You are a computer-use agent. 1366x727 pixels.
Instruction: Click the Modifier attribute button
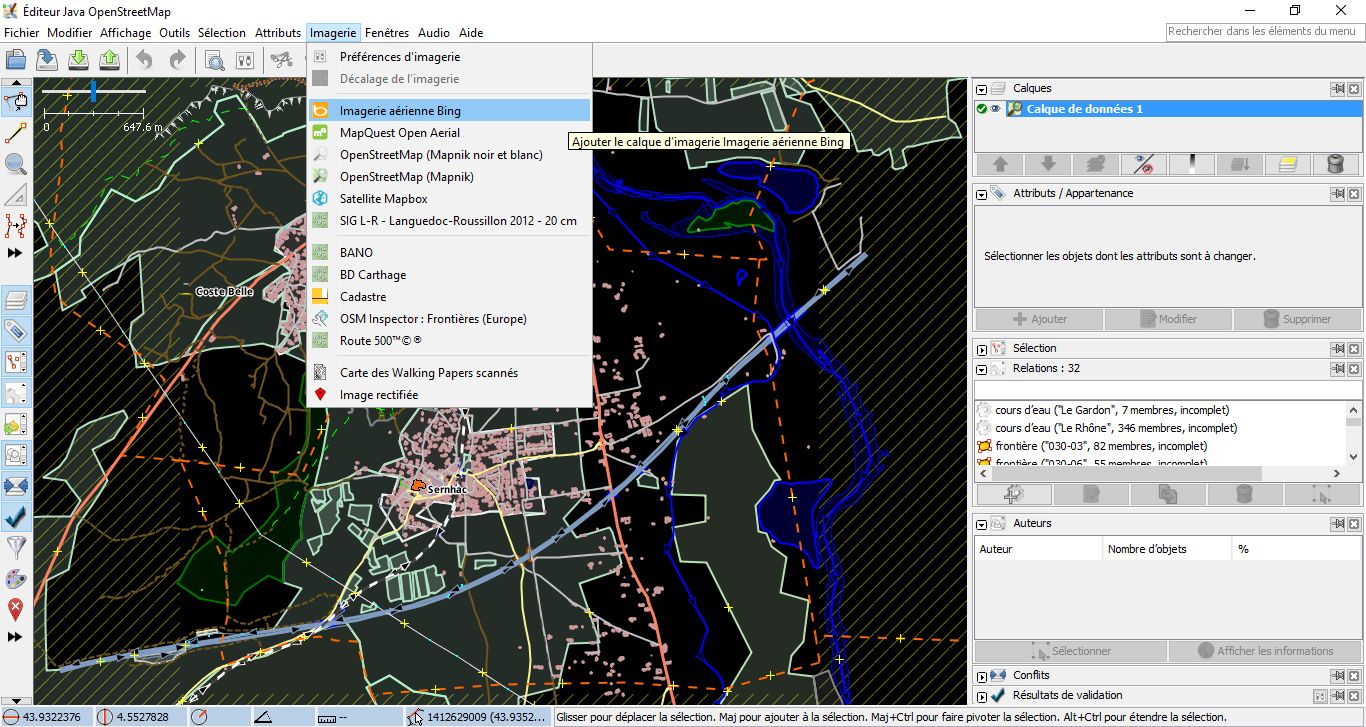pos(1168,319)
